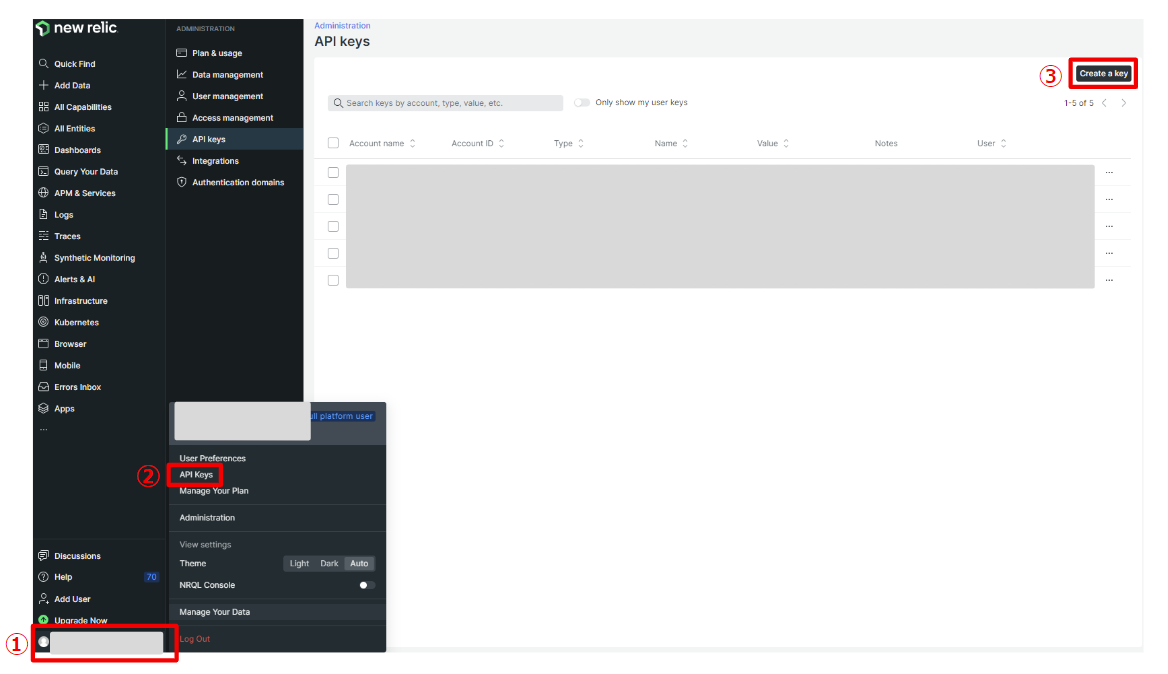This screenshot has height=674, width=1168.
Task: Open Administration from user menu
Action: click(207, 518)
